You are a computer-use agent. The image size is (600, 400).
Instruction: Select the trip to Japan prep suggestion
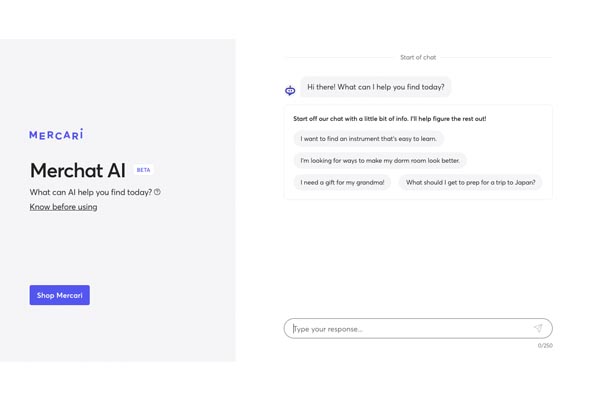pyautogui.click(x=470, y=182)
